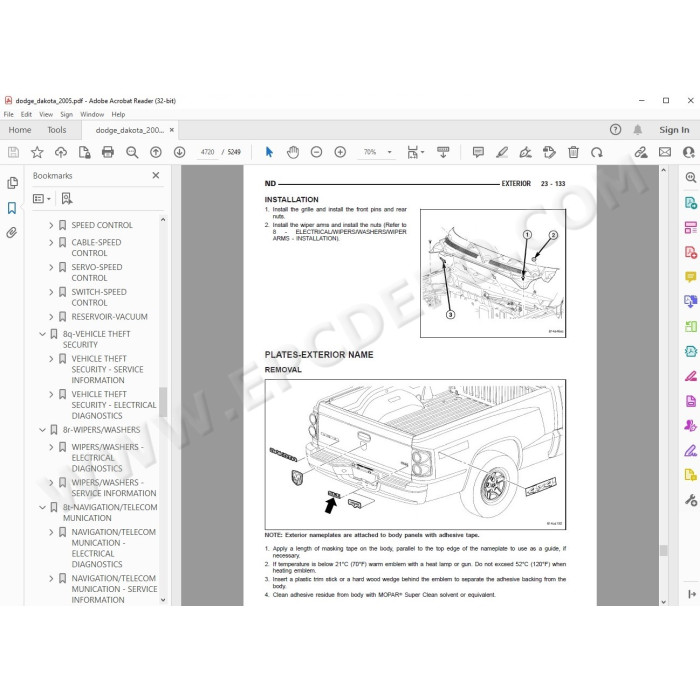Open the File menu
The width and height of the screenshot is (700, 700).
click(x=8, y=114)
